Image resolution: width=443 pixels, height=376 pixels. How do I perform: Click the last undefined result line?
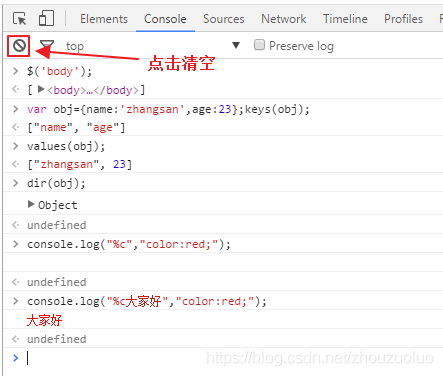coord(57,339)
